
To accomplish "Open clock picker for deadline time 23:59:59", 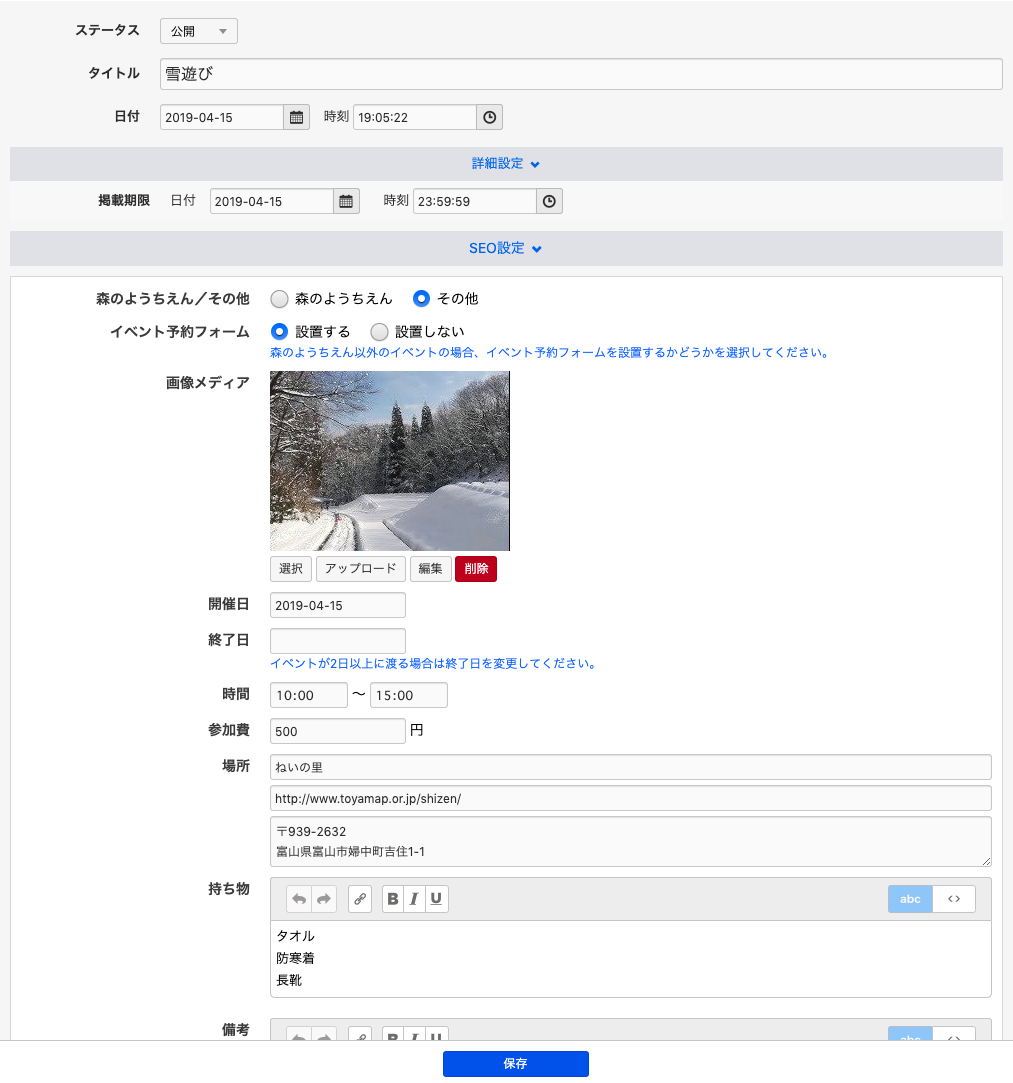I will [549, 201].
